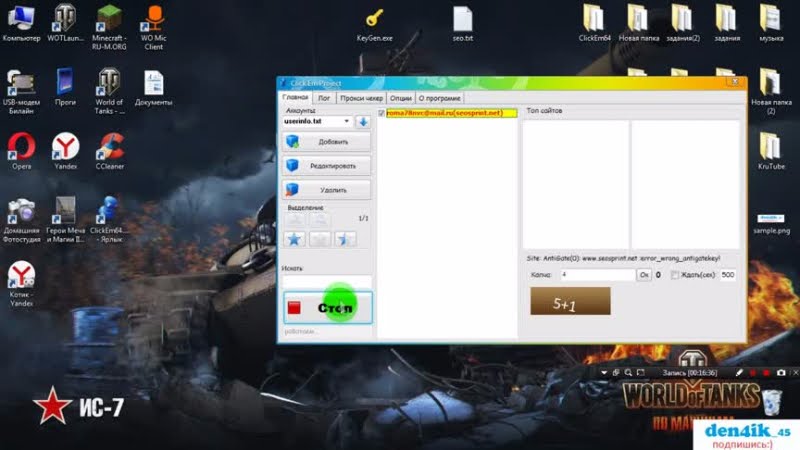Open the Recycle Bin on desktop

click(x=771, y=402)
